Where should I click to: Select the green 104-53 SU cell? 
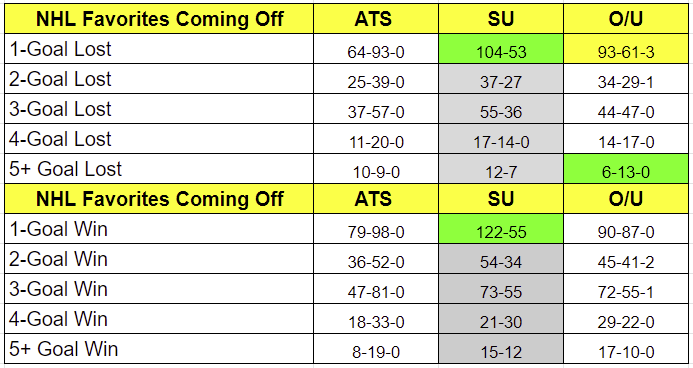[501, 49]
